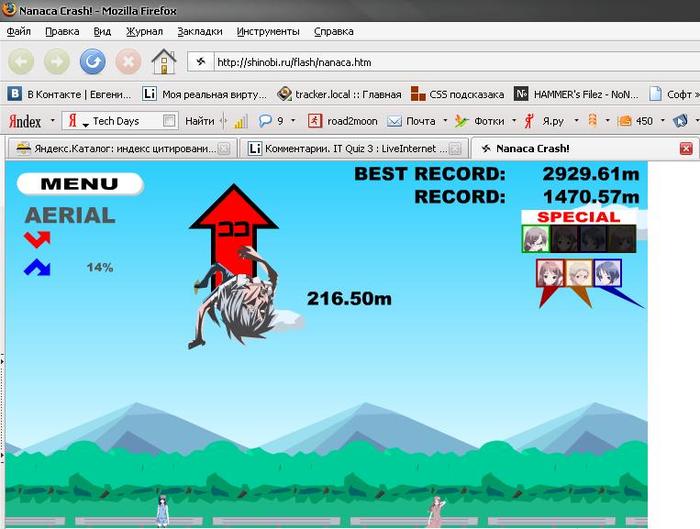Close the Яндекс.Каталог tab
The height and width of the screenshot is (529, 700).
224,149
